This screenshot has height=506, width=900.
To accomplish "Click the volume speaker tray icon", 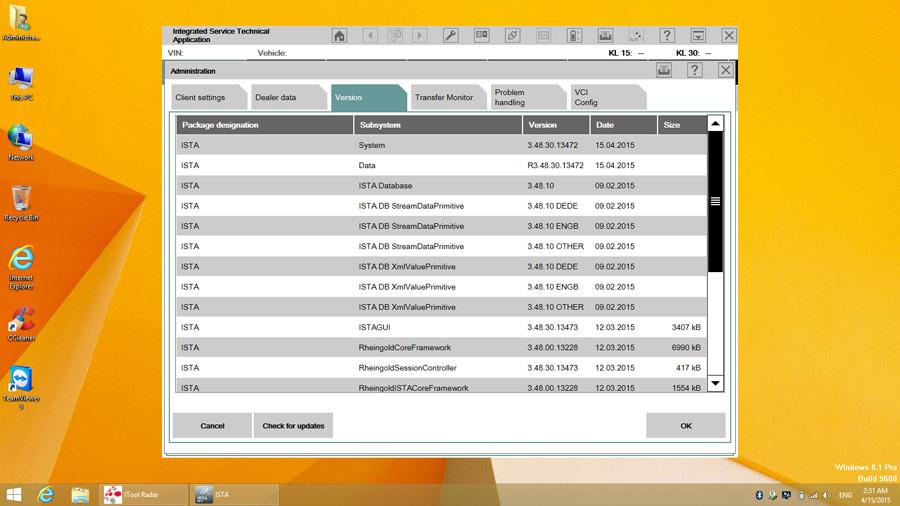I will 827,495.
